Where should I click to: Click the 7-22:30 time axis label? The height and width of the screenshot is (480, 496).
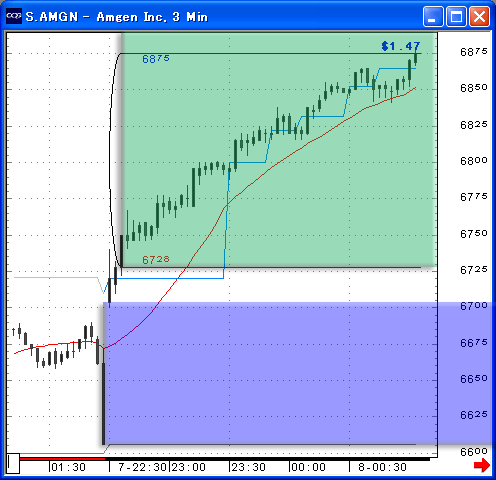pos(142,467)
